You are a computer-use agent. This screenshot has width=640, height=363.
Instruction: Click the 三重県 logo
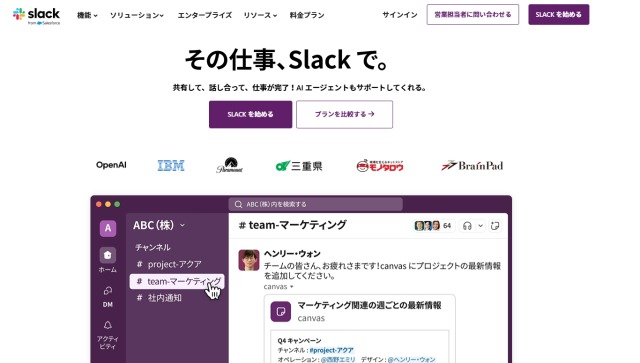(299, 166)
